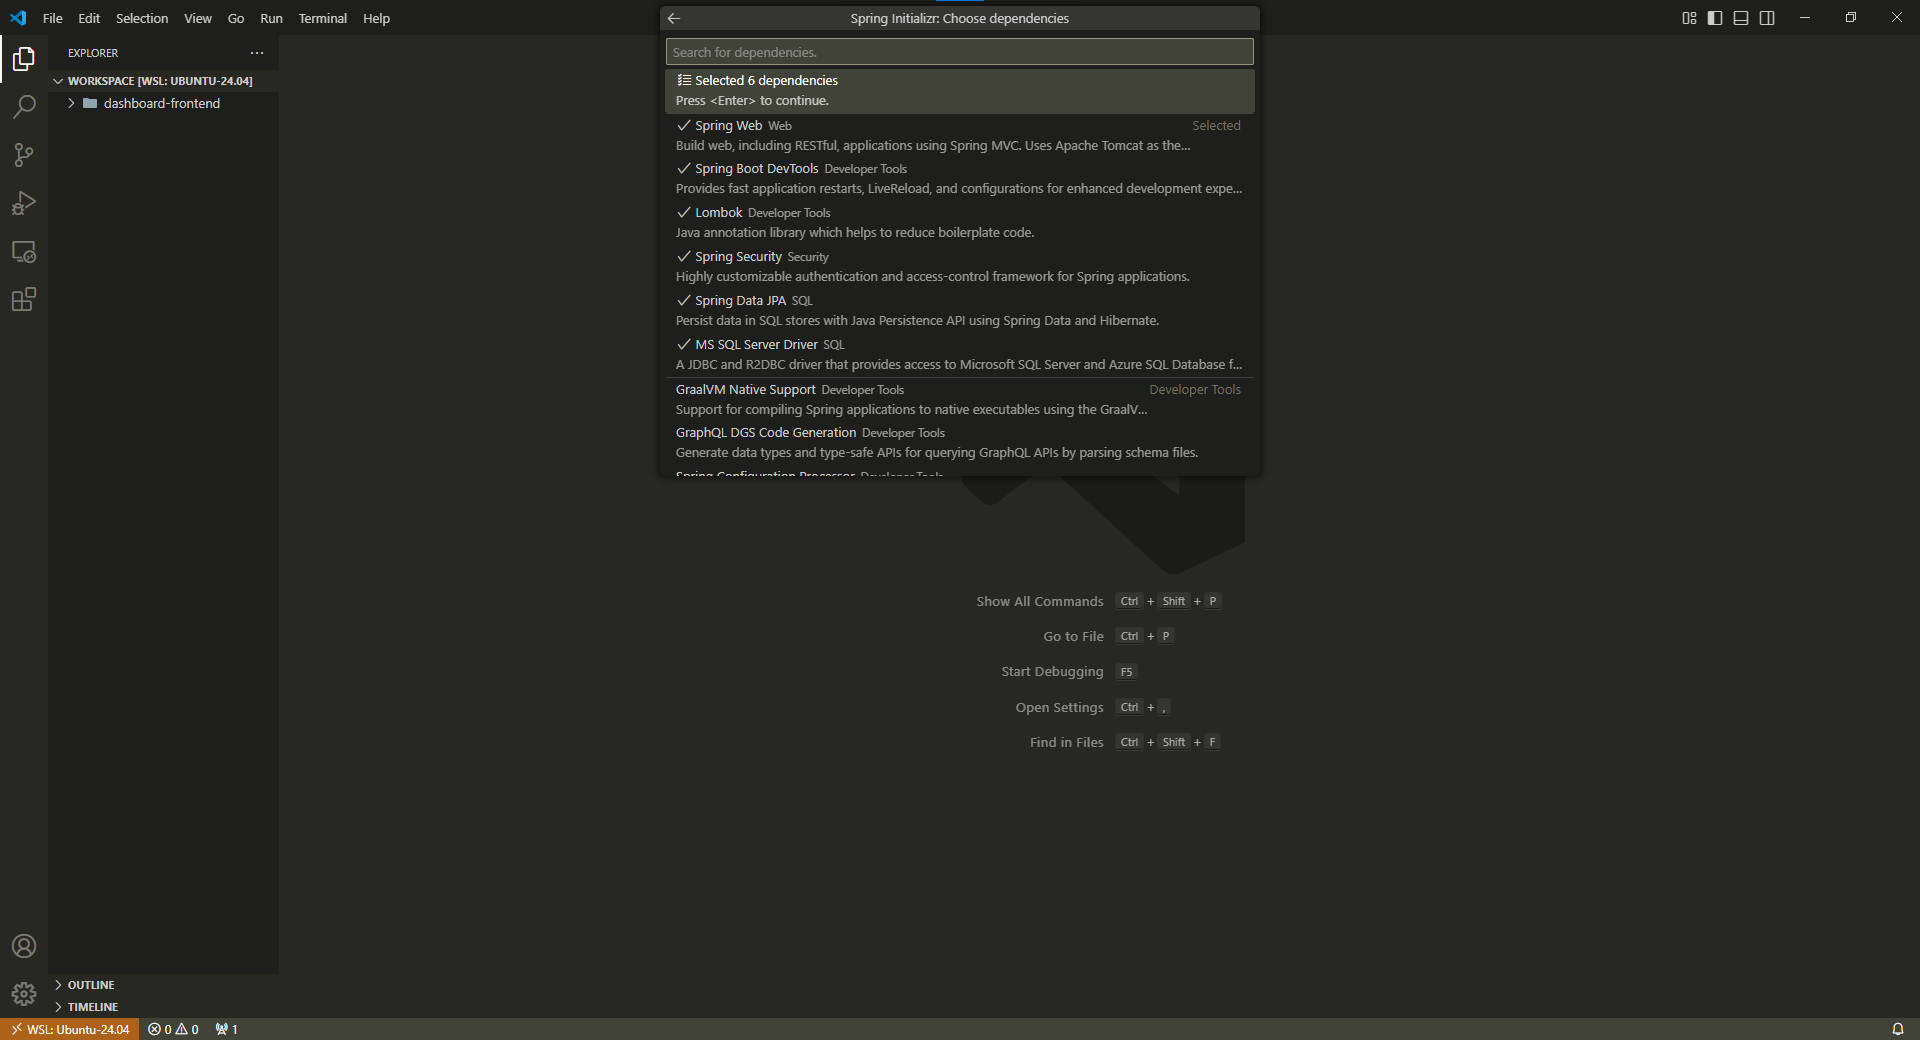Select the GraalVM Native Support dependency

pyautogui.click(x=959, y=400)
